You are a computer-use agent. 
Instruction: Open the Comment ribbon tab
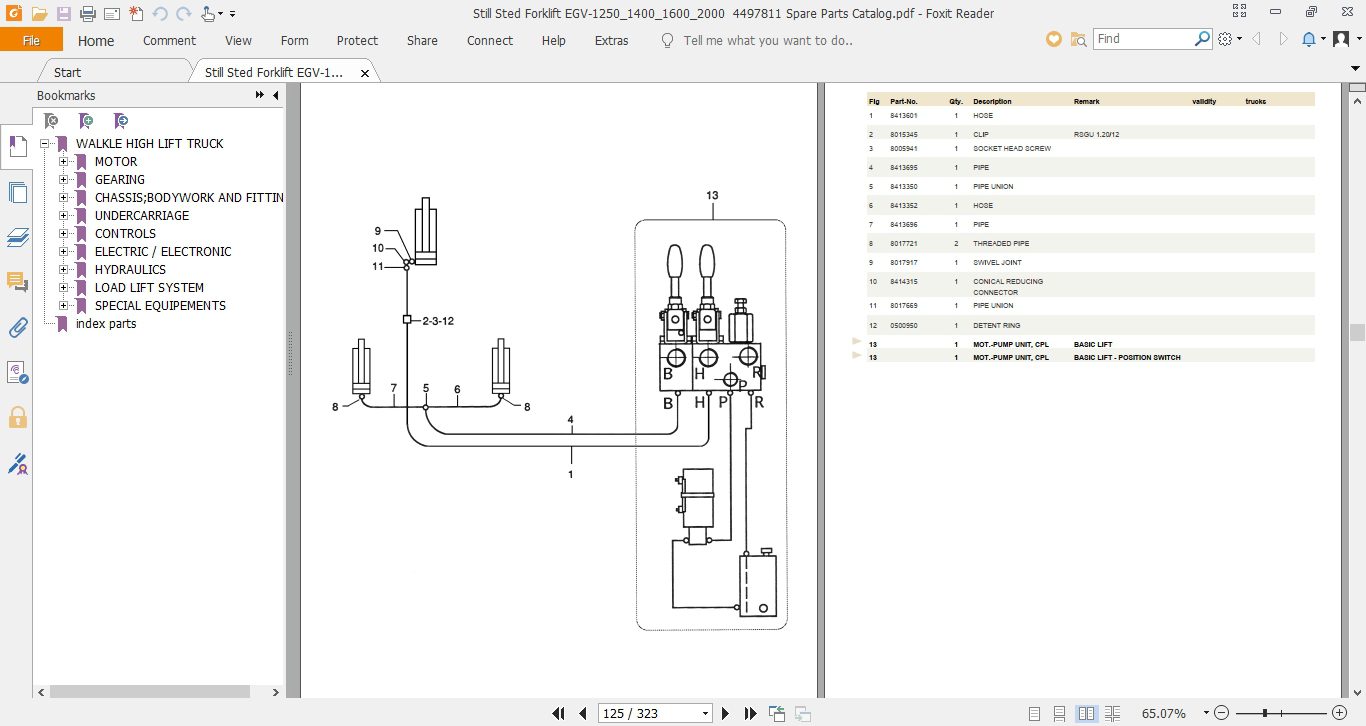(x=169, y=41)
